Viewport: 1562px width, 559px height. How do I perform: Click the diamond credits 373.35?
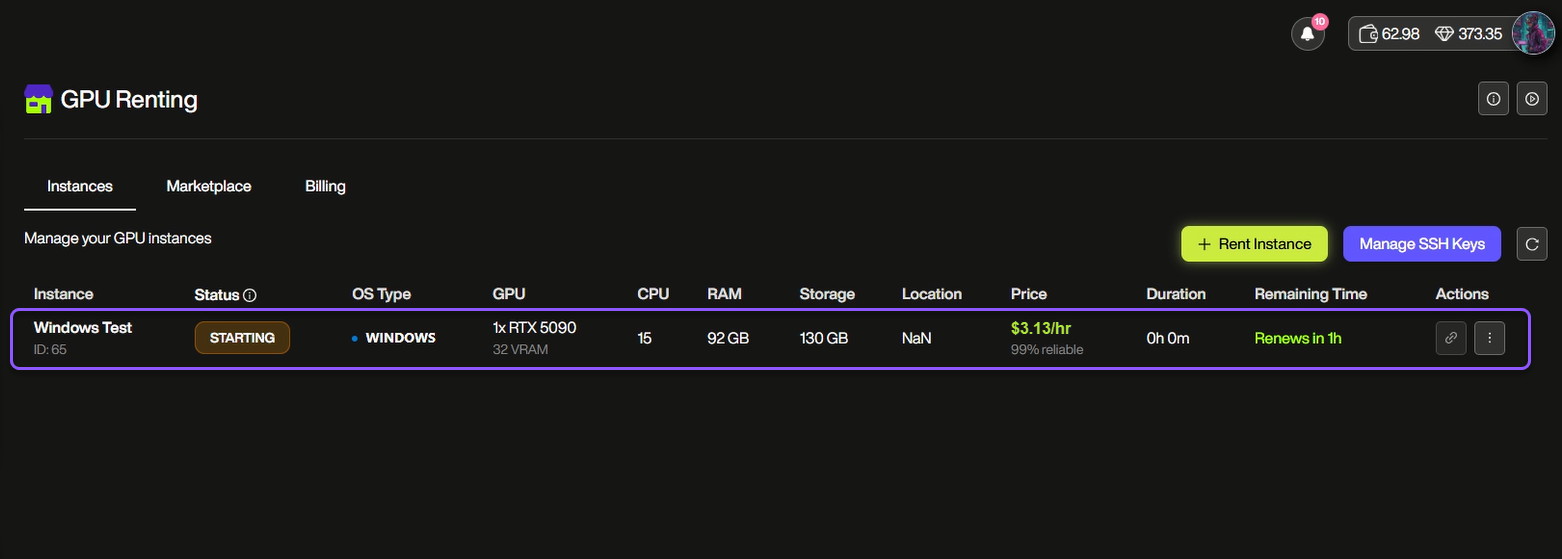(x=1469, y=34)
